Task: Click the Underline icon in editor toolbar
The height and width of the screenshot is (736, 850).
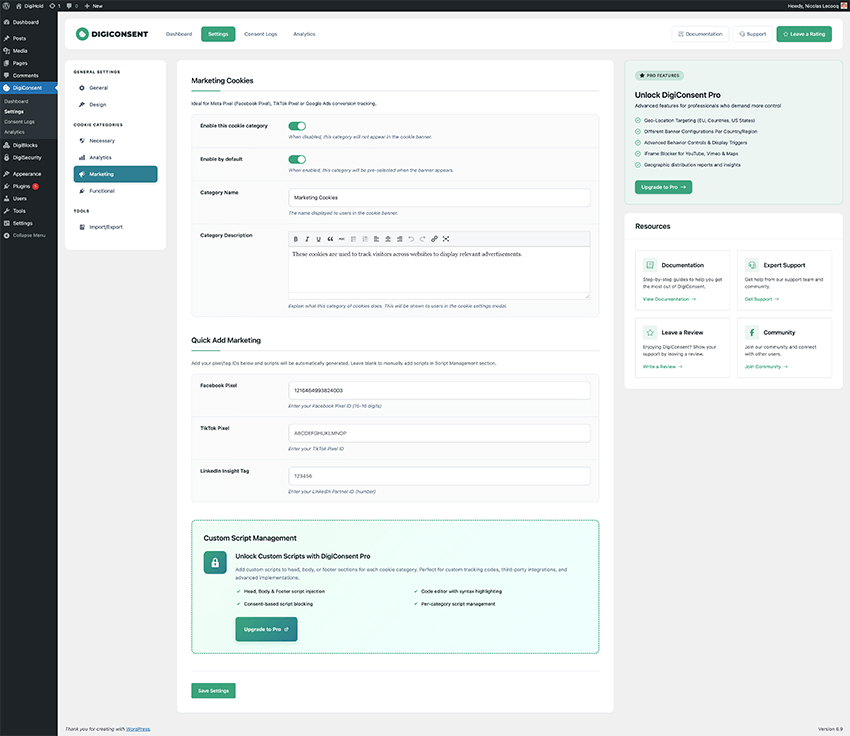Action: [318, 239]
